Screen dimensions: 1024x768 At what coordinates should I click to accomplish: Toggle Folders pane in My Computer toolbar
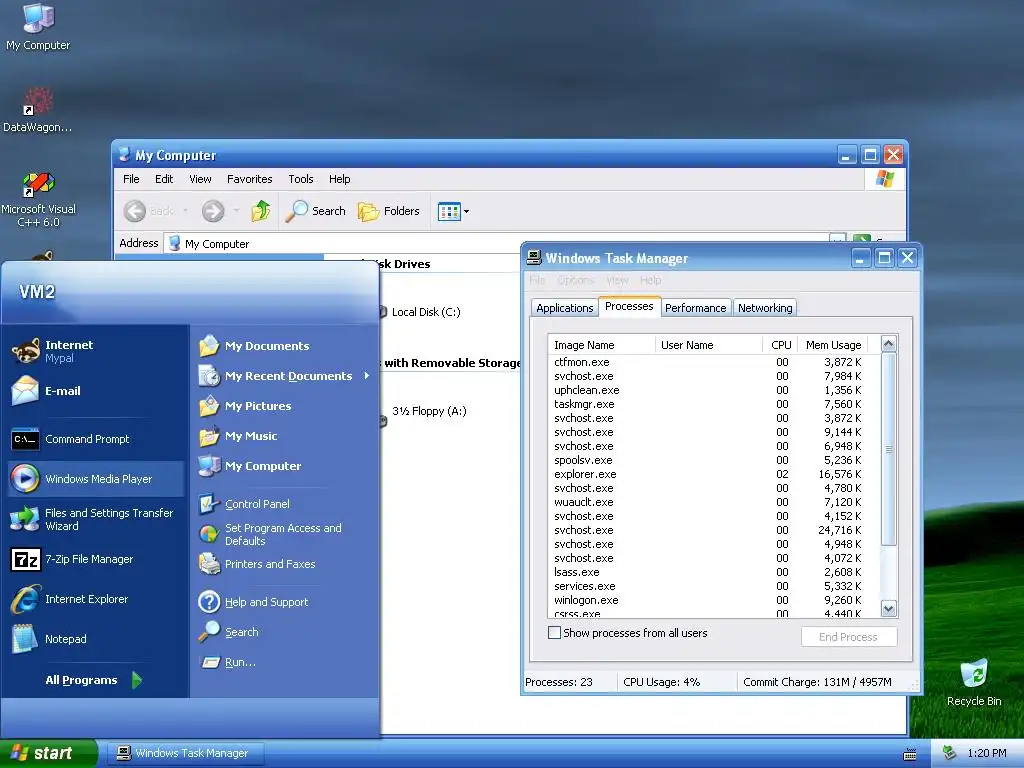click(x=389, y=211)
